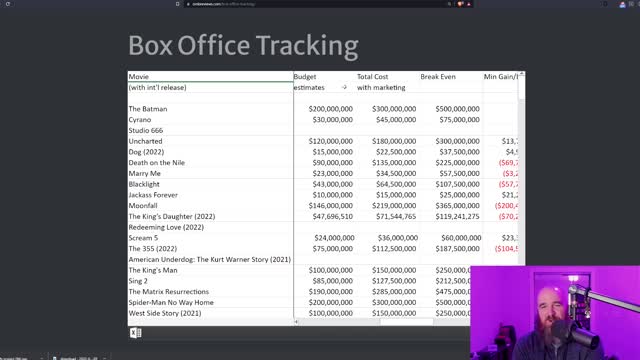
Task: Click The Batman break even $500,000,000
Action: pyautogui.click(x=457, y=109)
